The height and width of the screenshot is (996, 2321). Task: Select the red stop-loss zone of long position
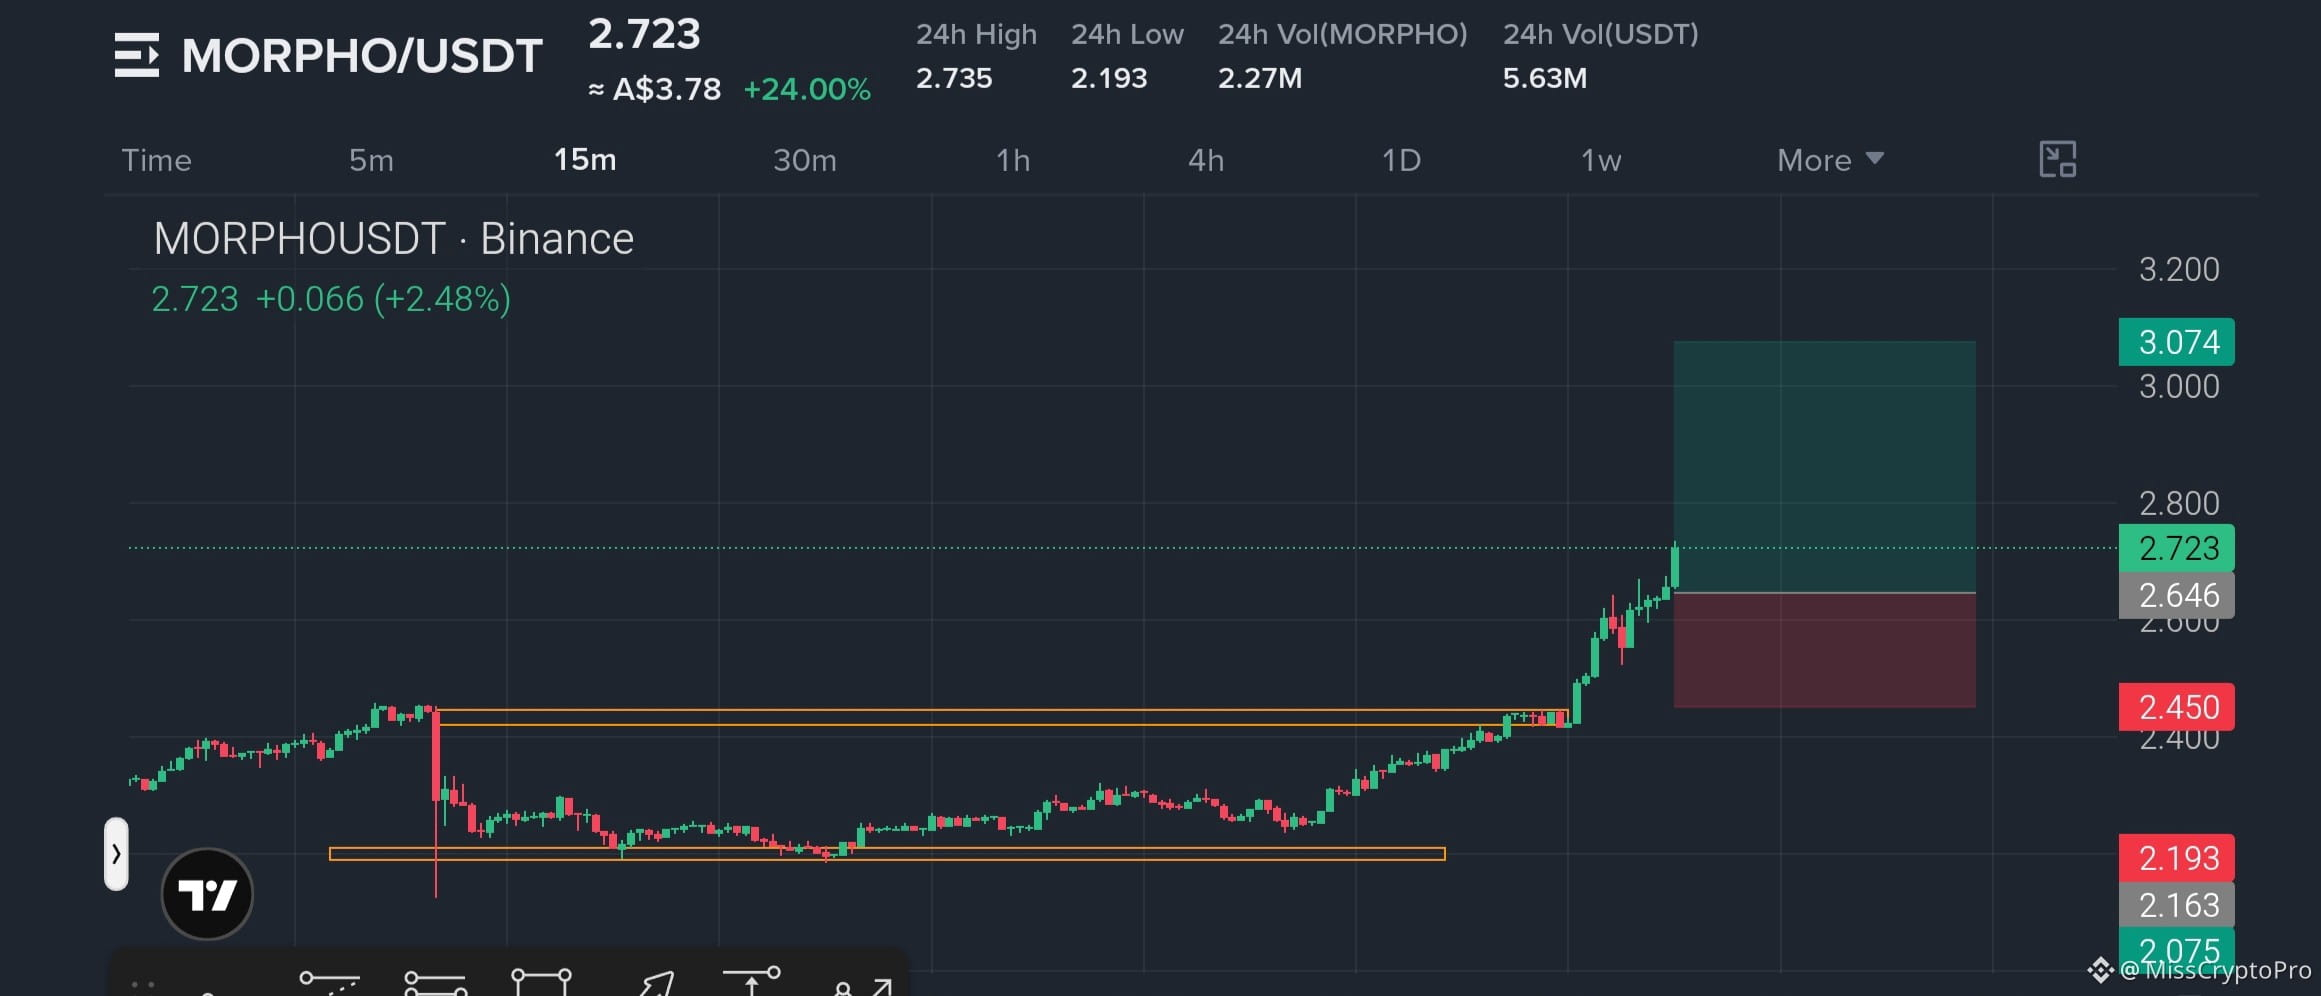[1824, 650]
